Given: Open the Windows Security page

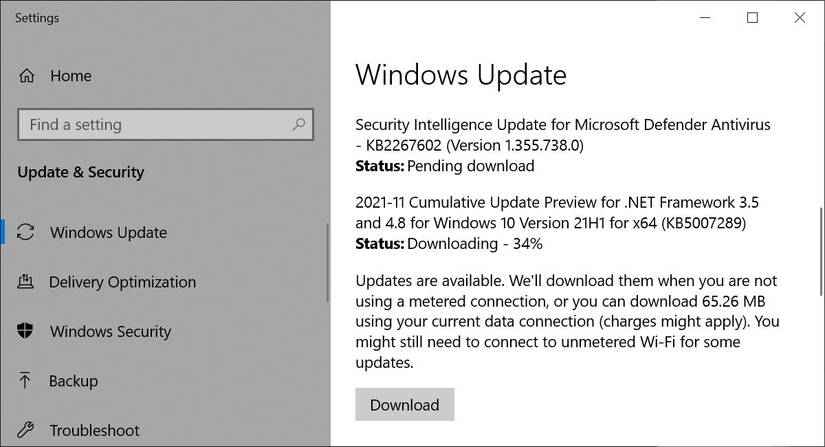Looking at the screenshot, I should click(110, 331).
